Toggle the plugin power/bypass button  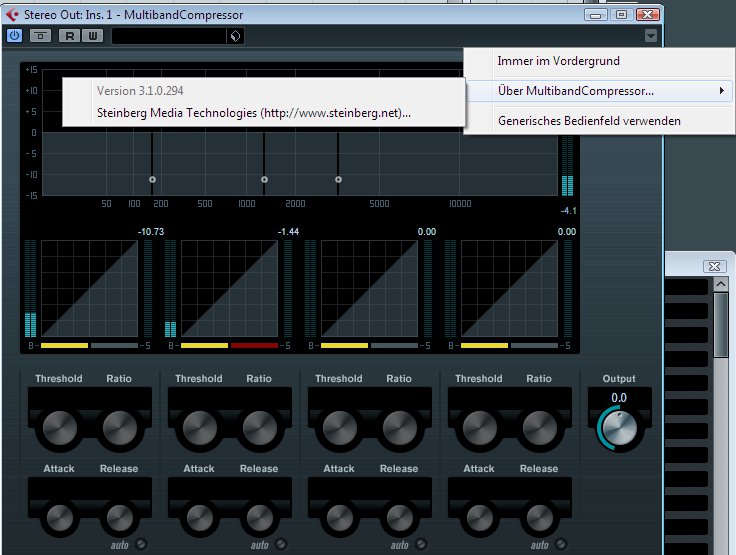15,36
